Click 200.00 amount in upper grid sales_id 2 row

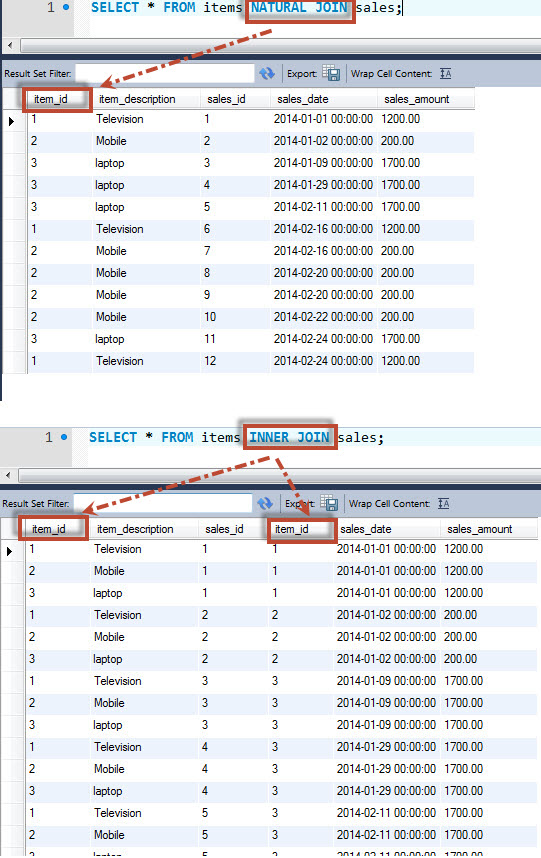coord(398,141)
